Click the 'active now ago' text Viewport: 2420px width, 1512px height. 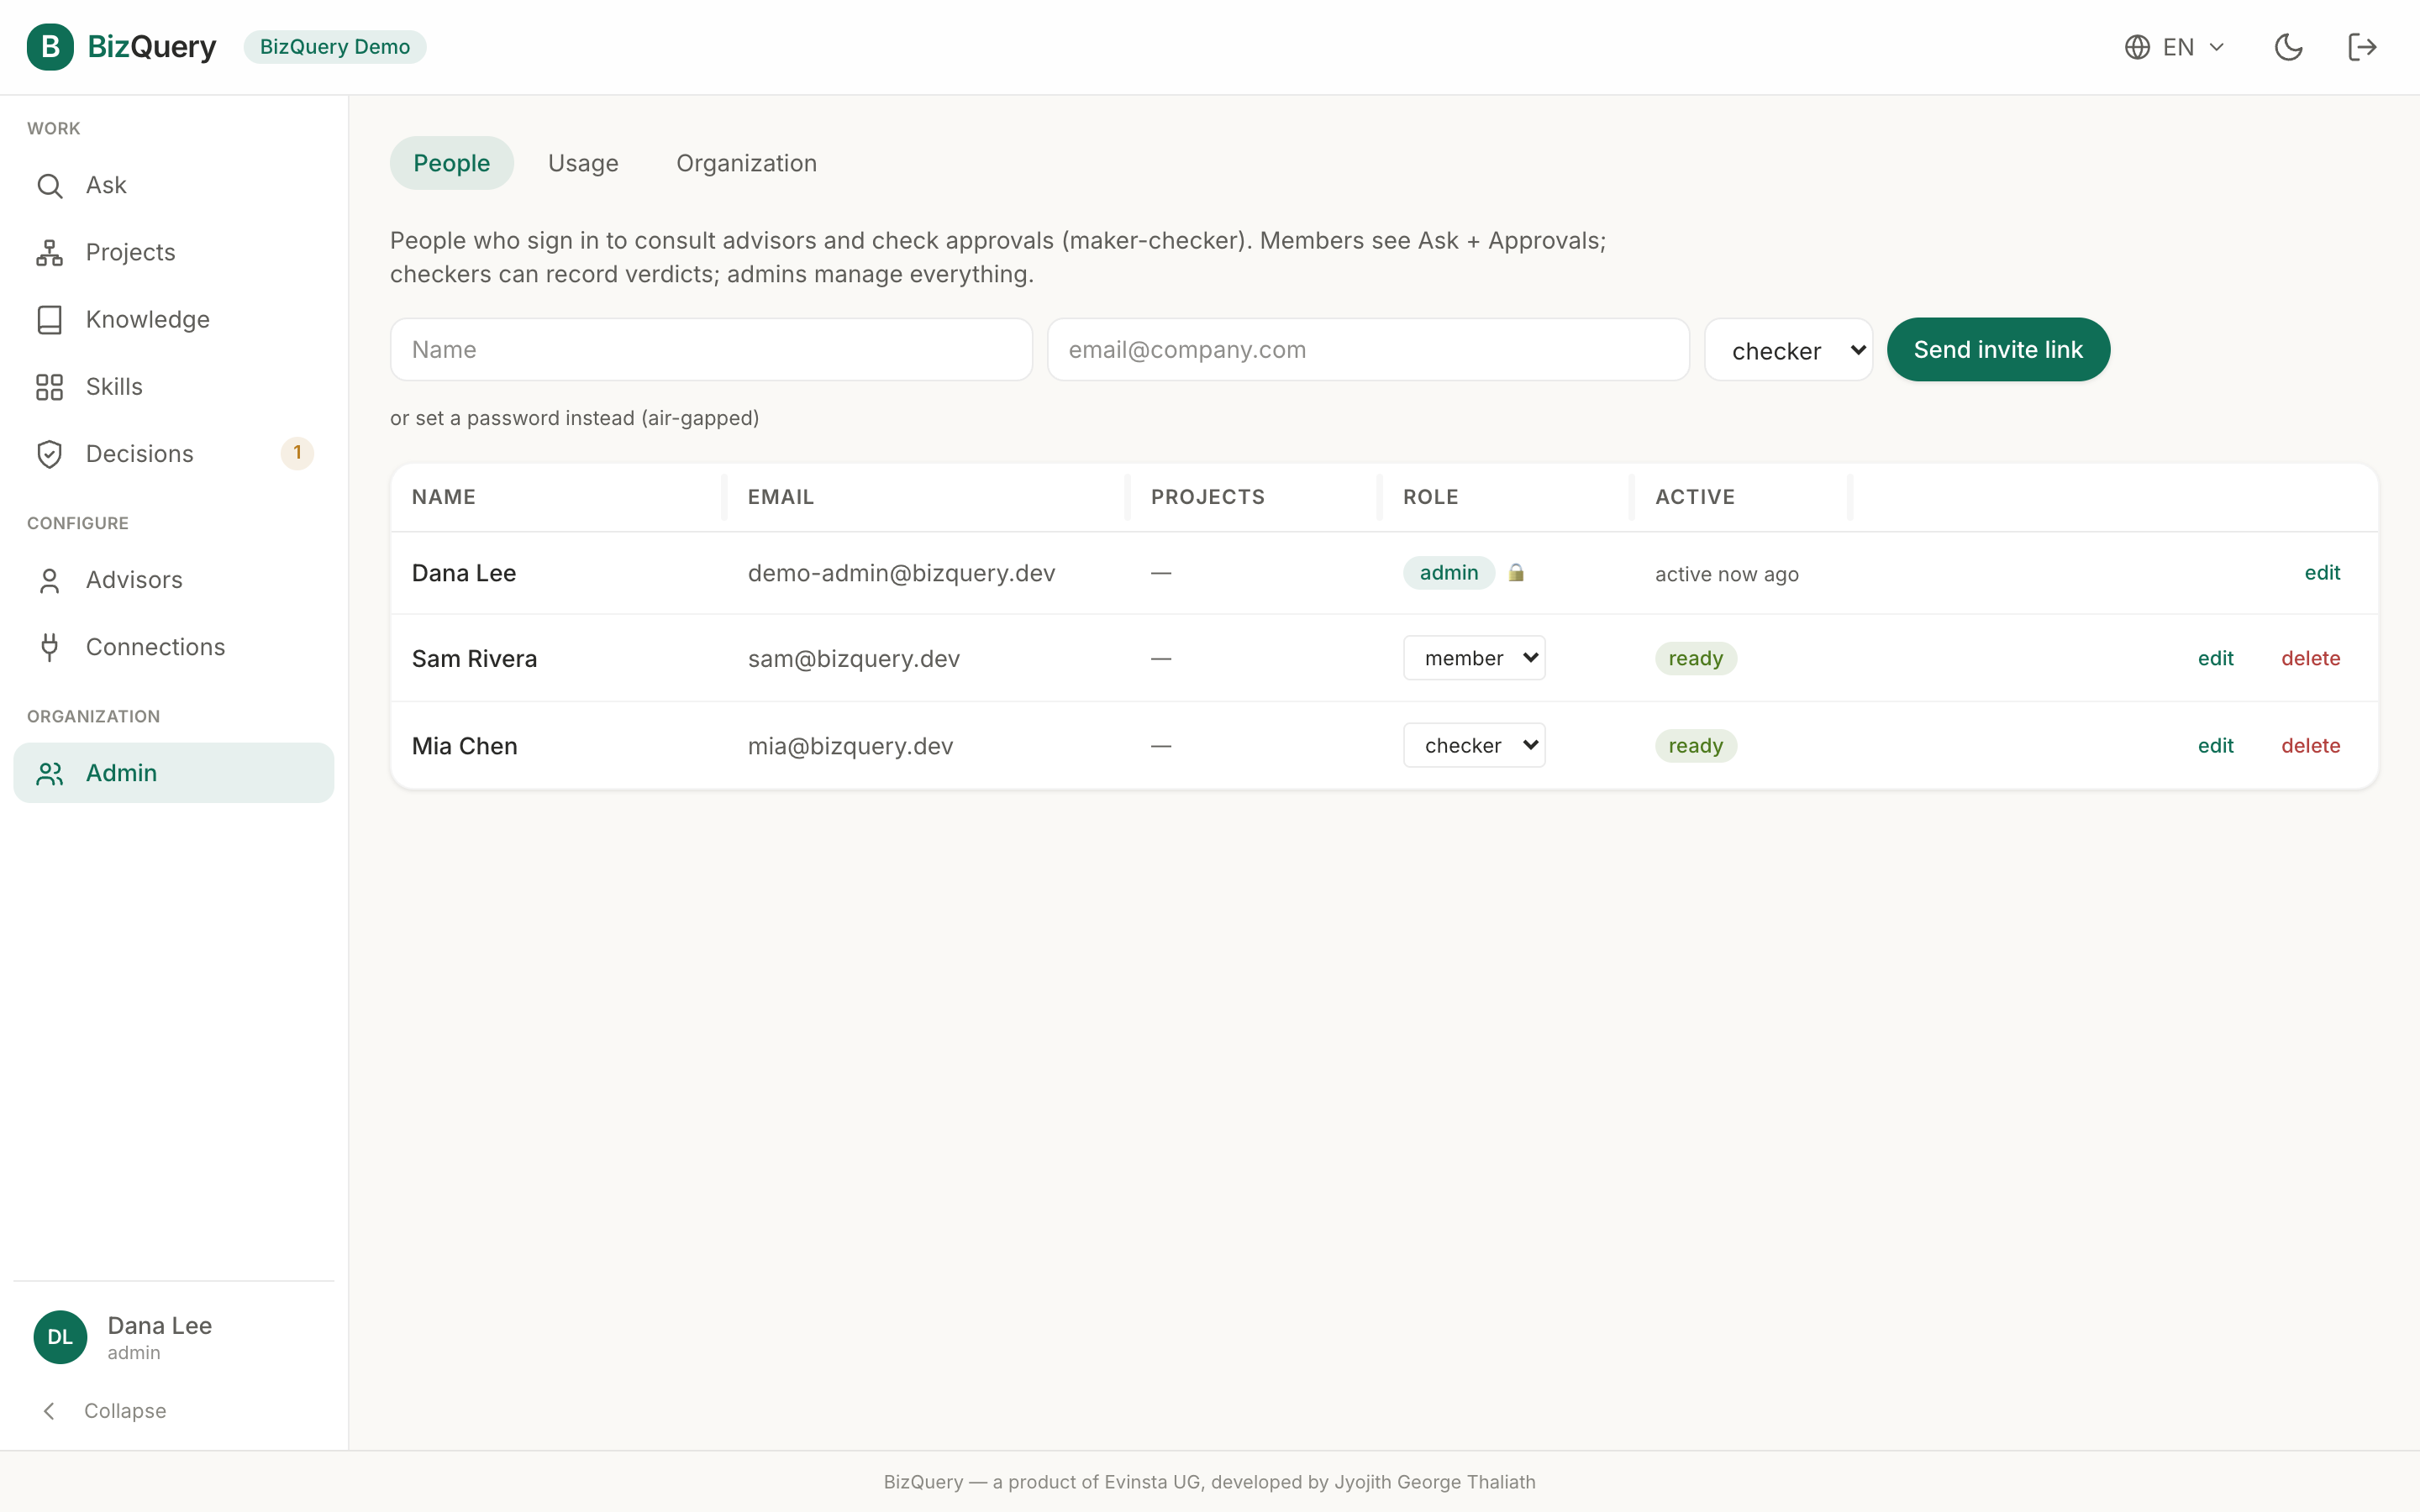tap(1727, 574)
